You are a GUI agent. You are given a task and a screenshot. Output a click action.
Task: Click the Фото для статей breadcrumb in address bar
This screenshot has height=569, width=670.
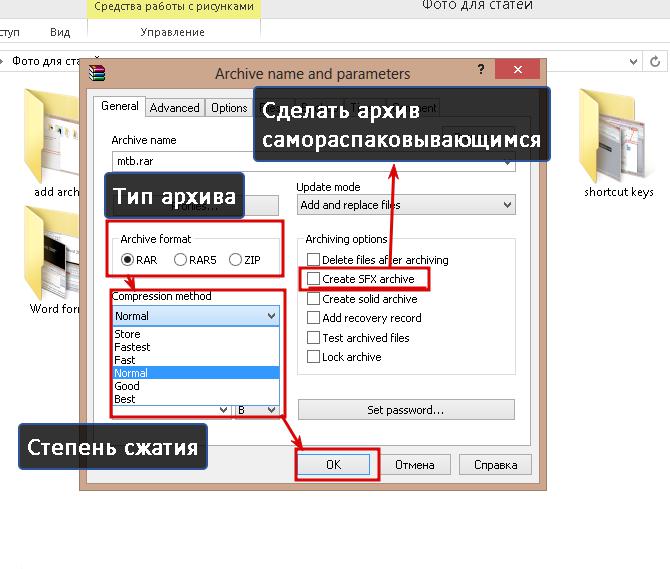click(x=46, y=61)
